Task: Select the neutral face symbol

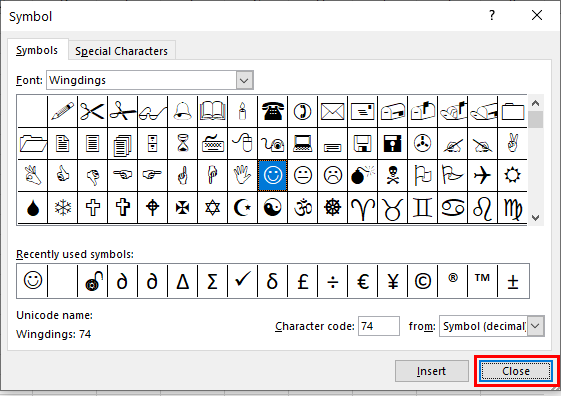Action: (303, 176)
